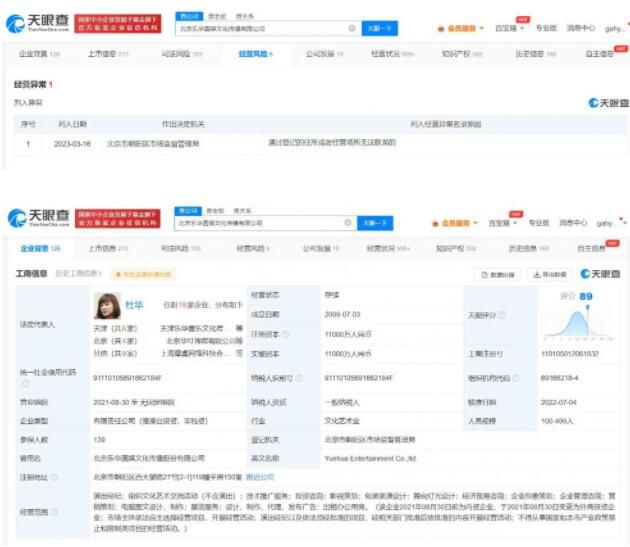Click the 列入异常 sub-heading under 经营异常

click(x=28, y=102)
